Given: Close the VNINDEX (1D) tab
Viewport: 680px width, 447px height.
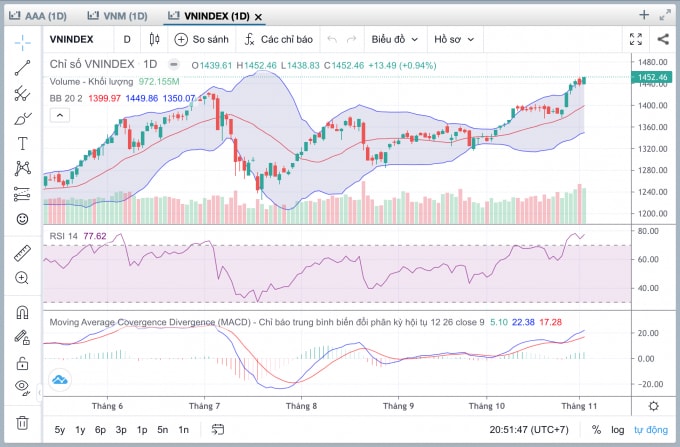Looking at the screenshot, I should (258, 17).
